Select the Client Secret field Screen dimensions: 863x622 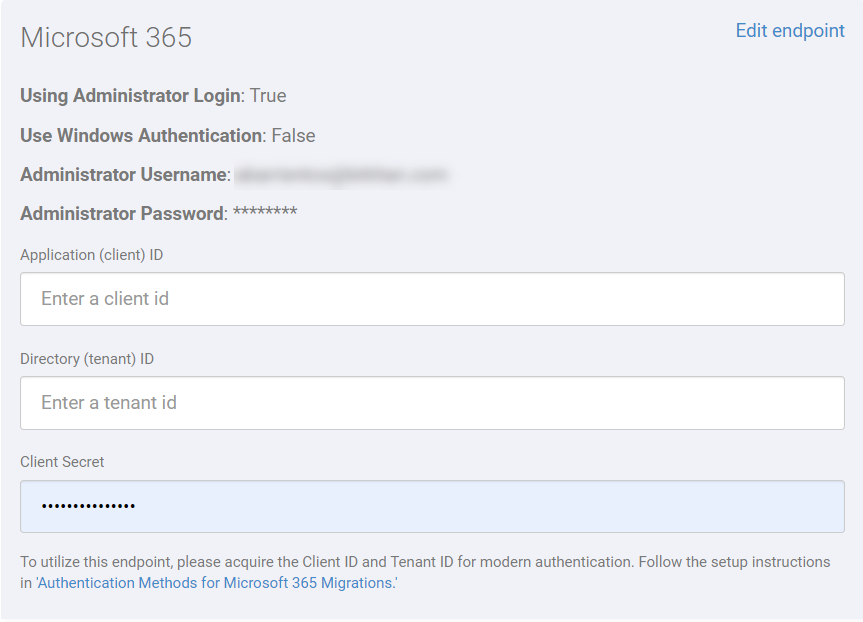point(430,506)
